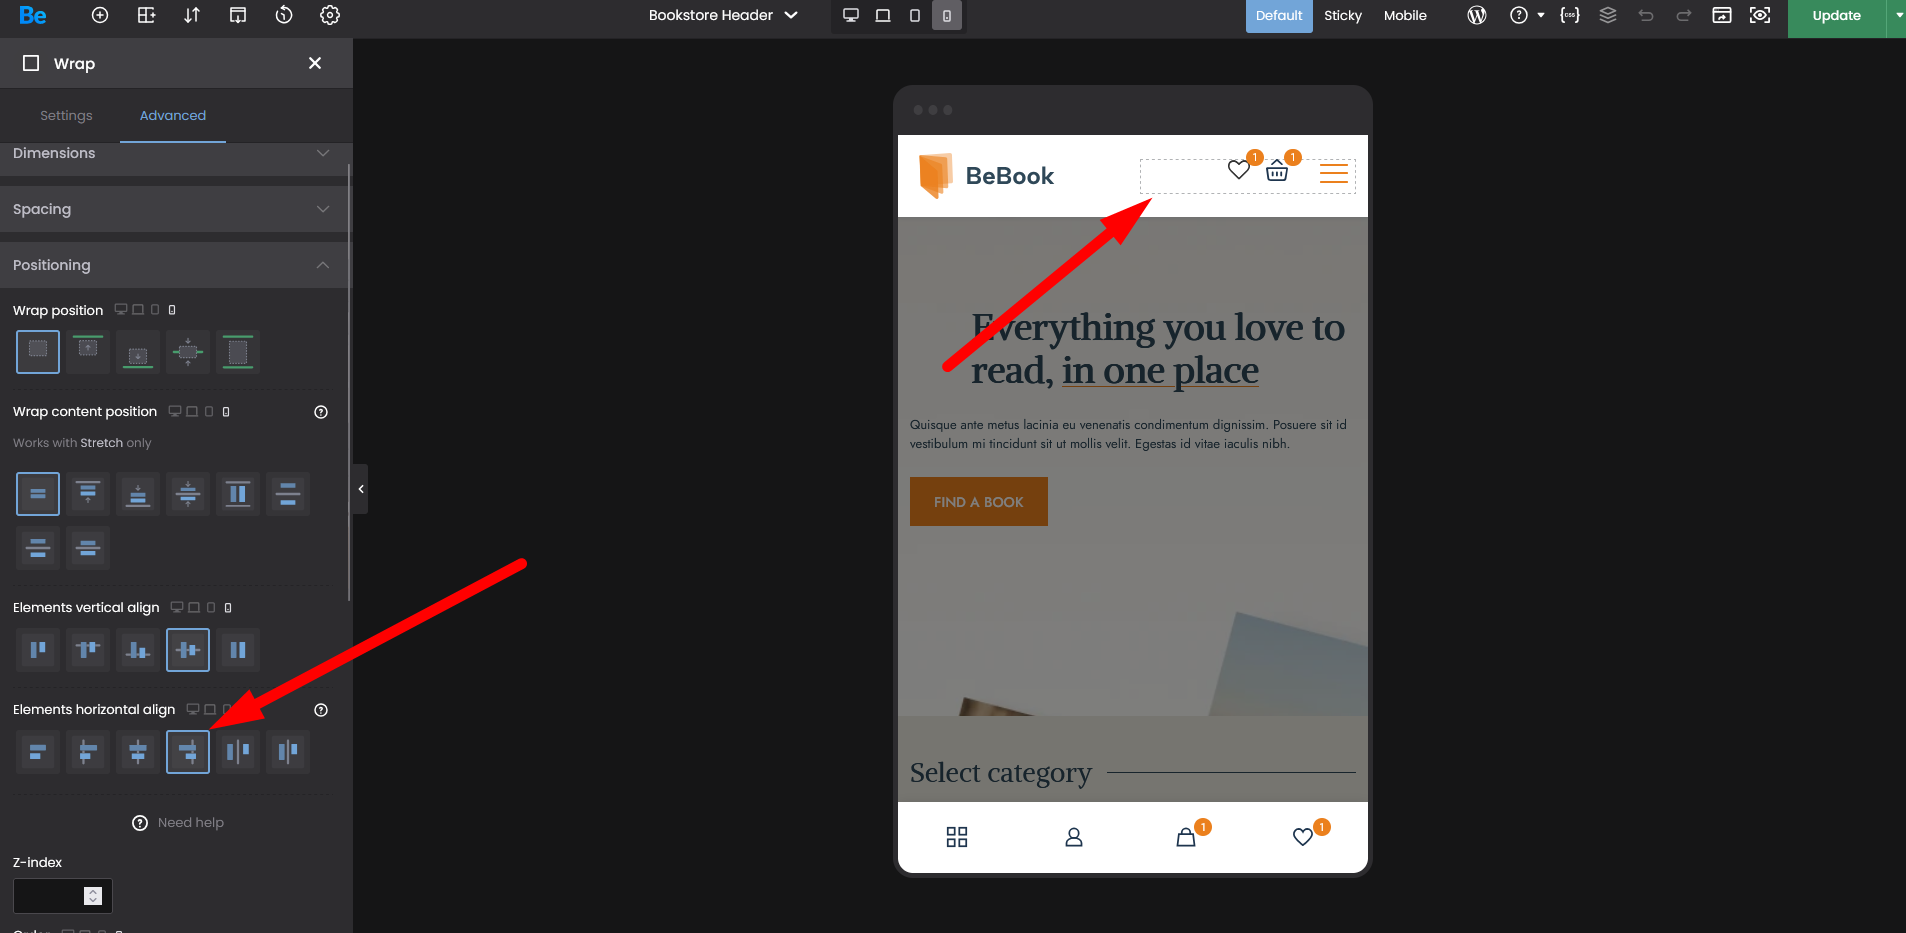
Task: Select right horizontal align for elements
Action: [188, 752]
